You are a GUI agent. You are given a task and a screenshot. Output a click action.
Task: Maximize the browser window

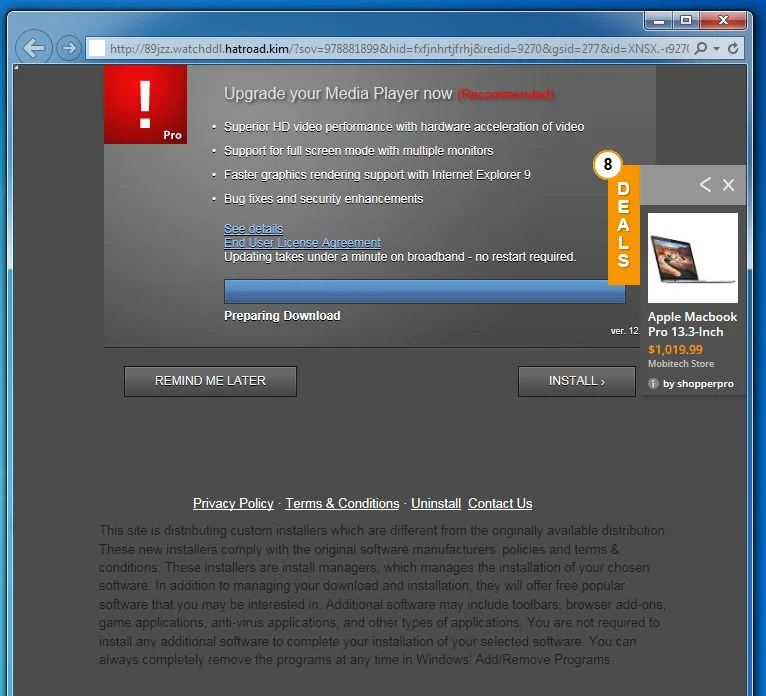click(686, 21)
